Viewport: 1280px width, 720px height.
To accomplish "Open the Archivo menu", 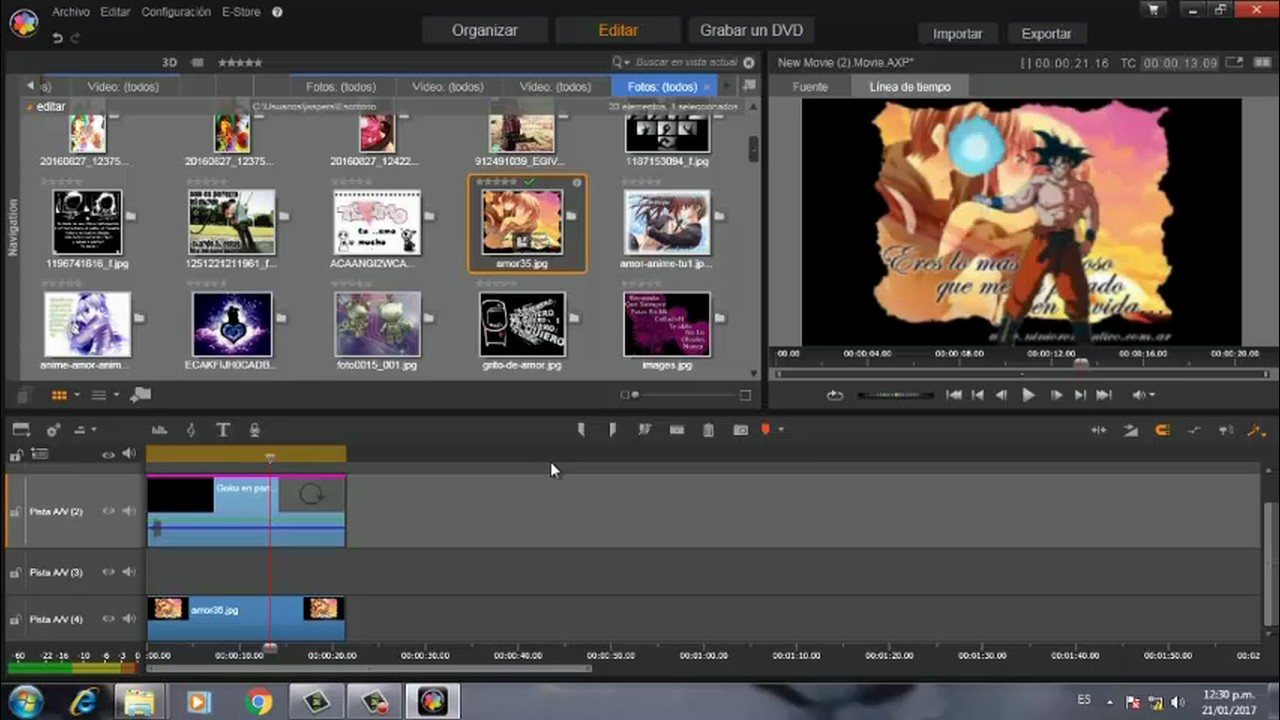I will [71, 12].
